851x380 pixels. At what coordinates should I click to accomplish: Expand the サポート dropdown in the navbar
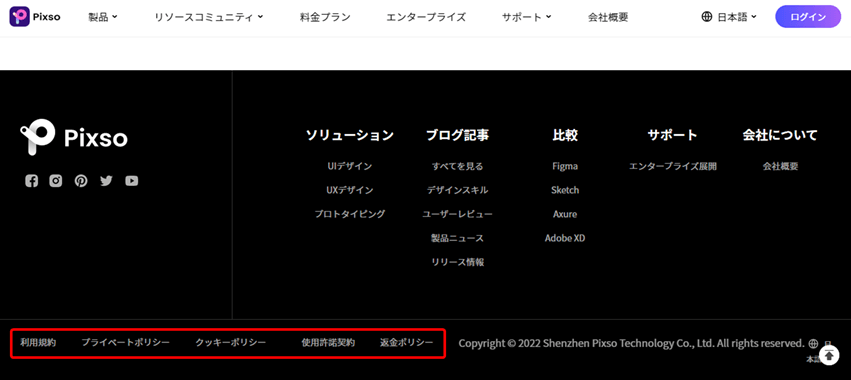click(526, 17)
